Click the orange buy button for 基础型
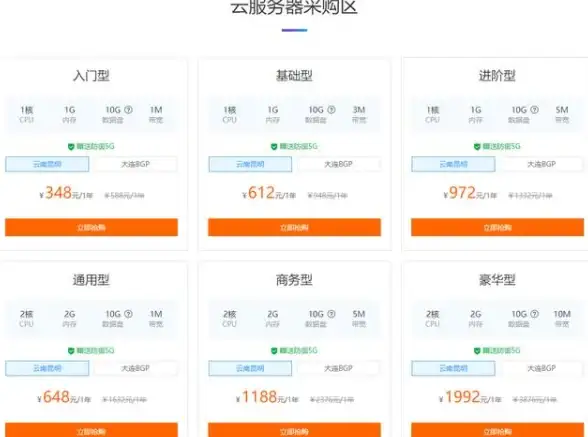The height and width of the screenshot is (437, 588). pyautogui.click(x=294, y=227)
